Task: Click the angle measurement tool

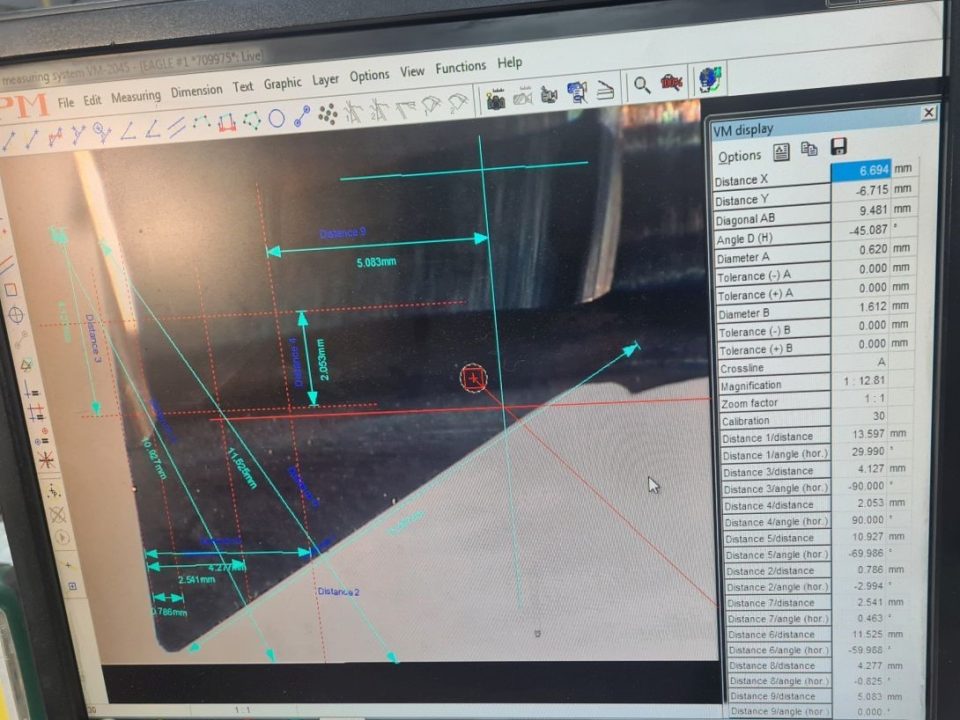Action: (127, 130)
